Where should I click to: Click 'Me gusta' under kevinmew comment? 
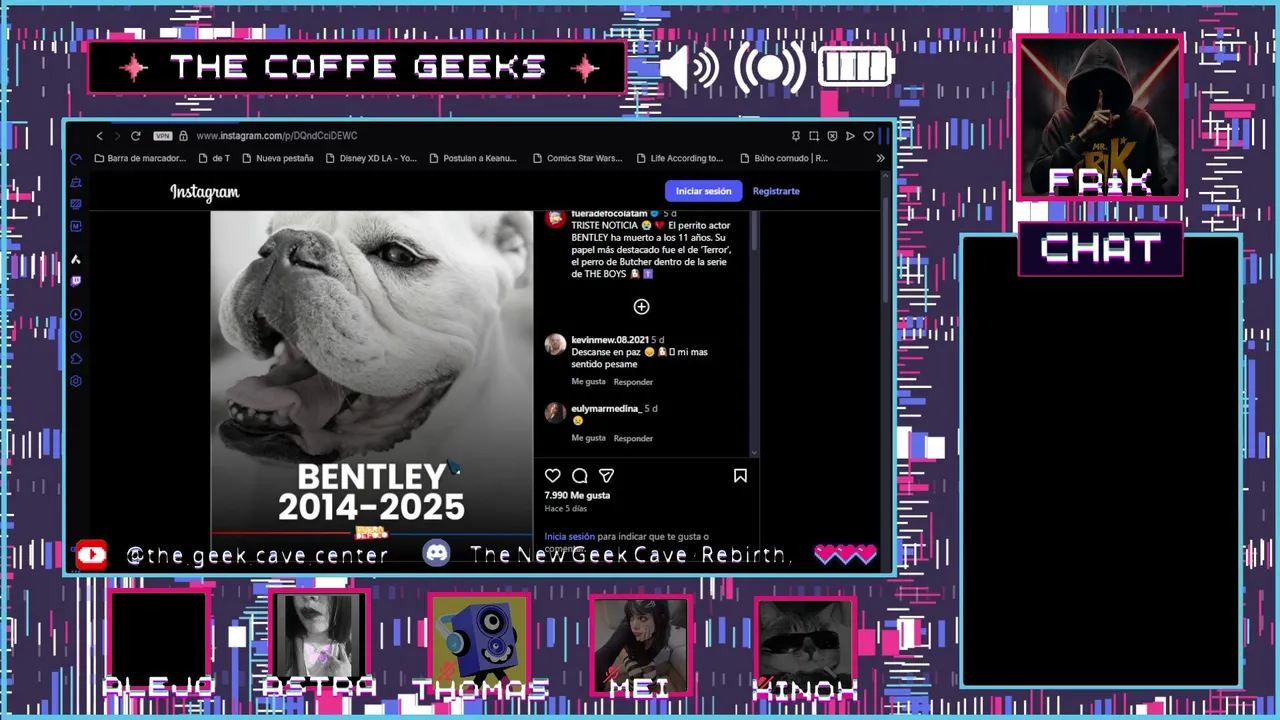click(x=588, y=381)
